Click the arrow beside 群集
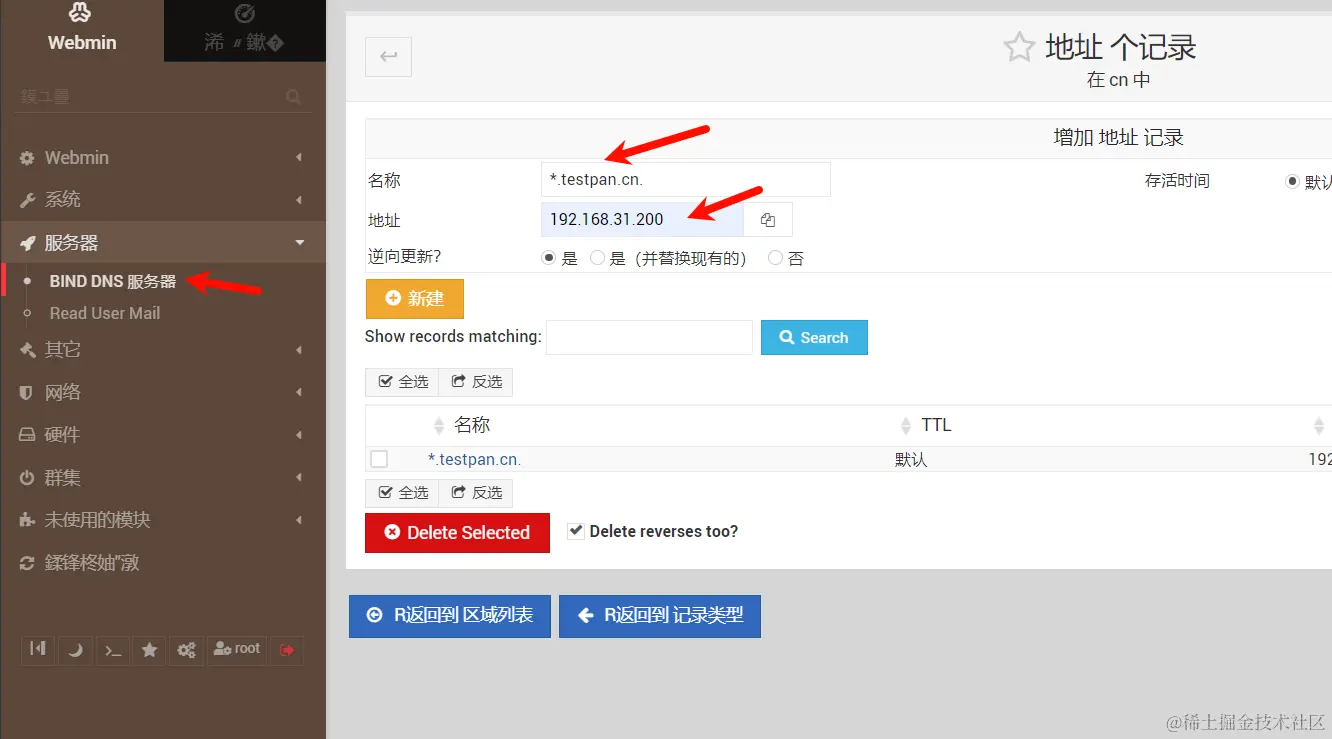1332x739 pixels. click(x=299, y=478)
